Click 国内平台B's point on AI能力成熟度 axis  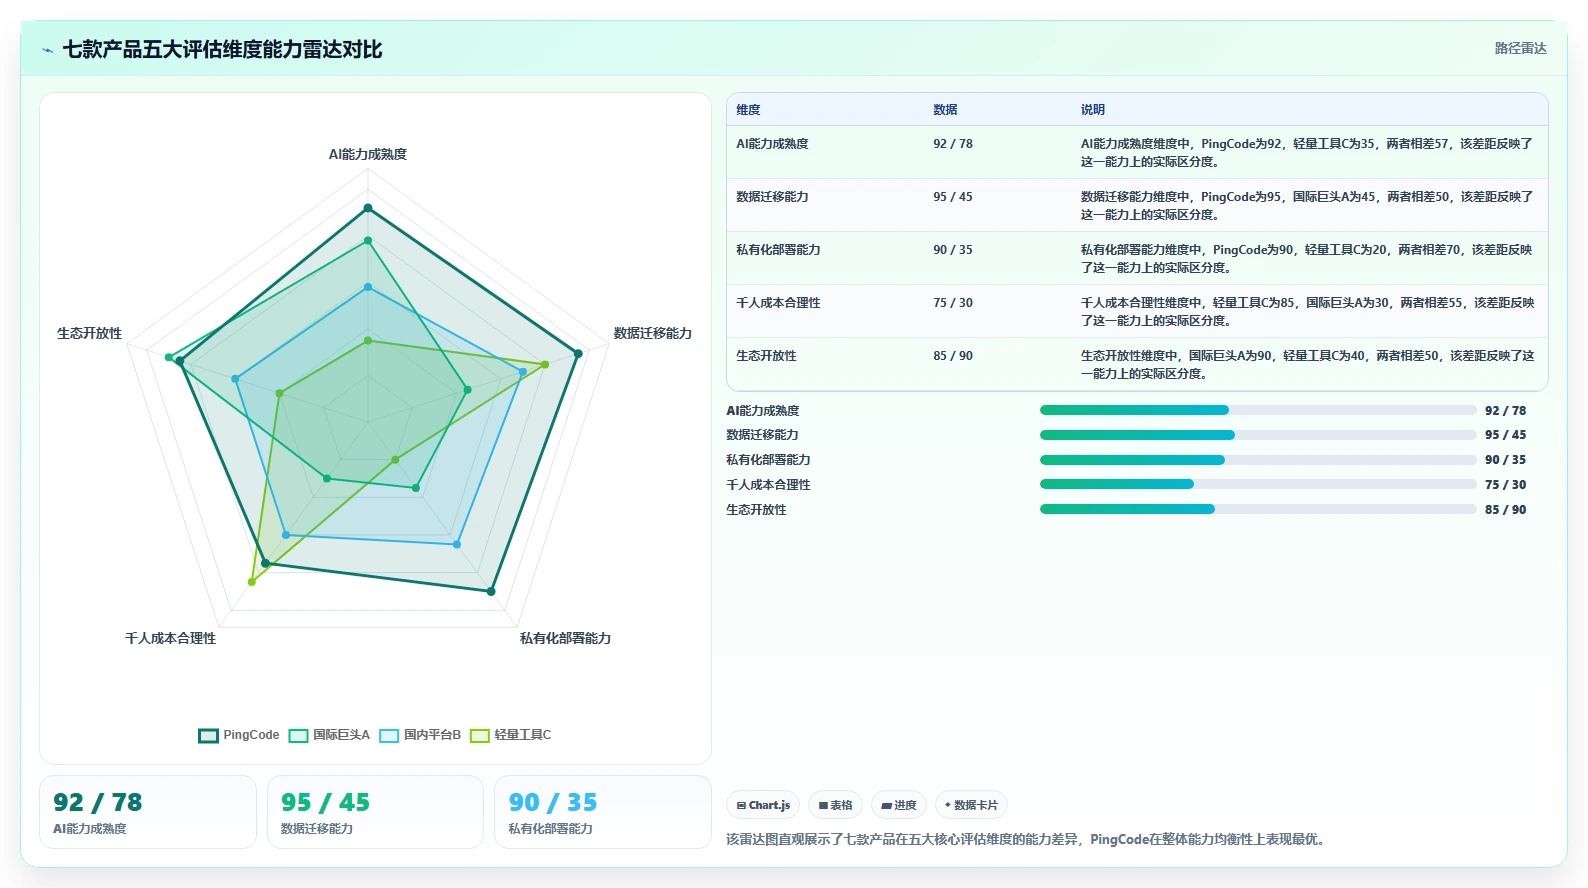coord(368,287)
